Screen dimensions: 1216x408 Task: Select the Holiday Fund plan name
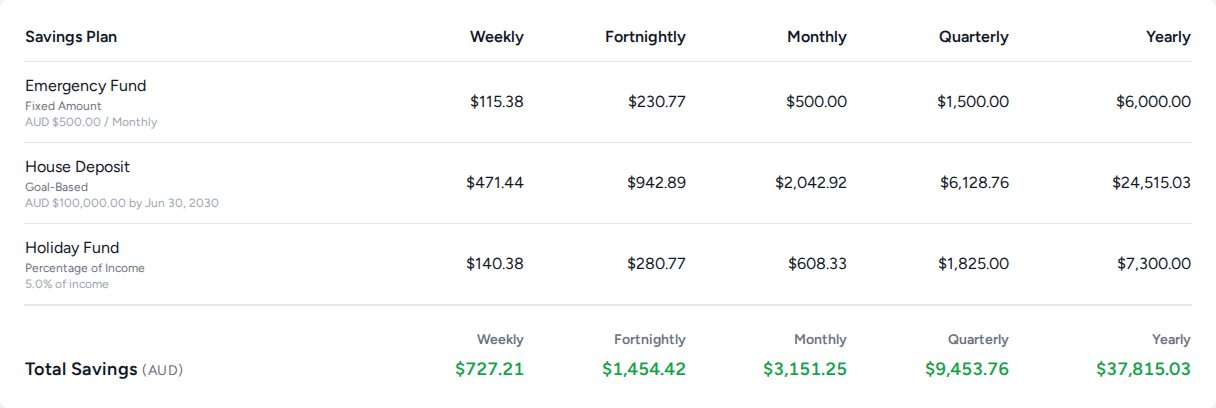(72, 248)
